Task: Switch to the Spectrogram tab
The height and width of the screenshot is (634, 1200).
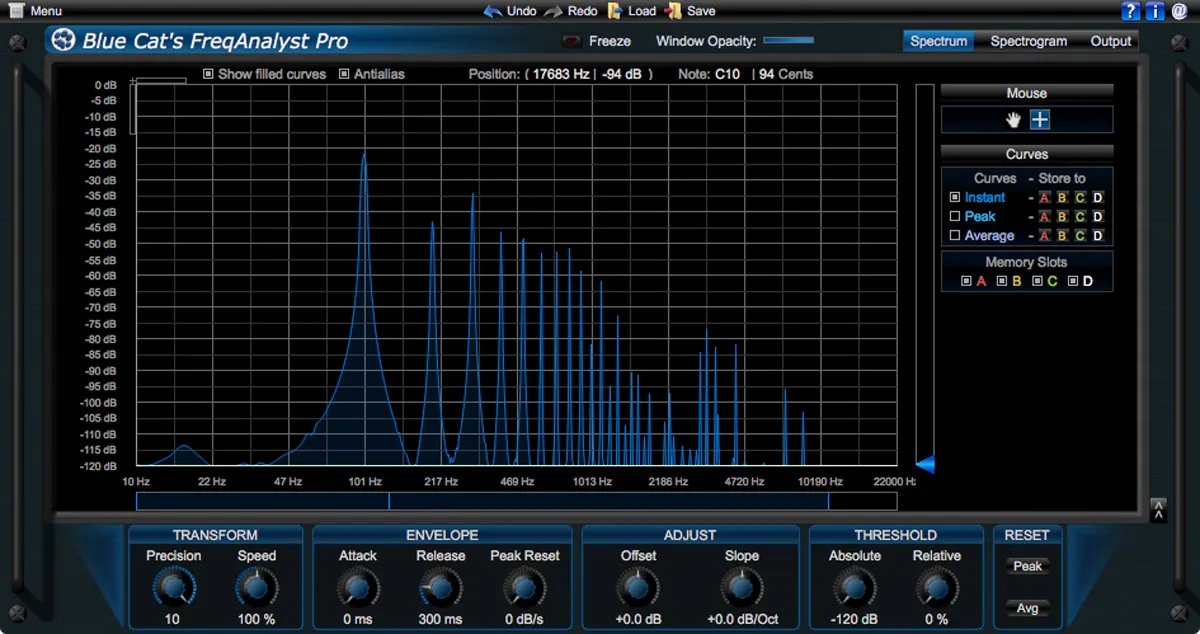Action: tap(1029, 41)
